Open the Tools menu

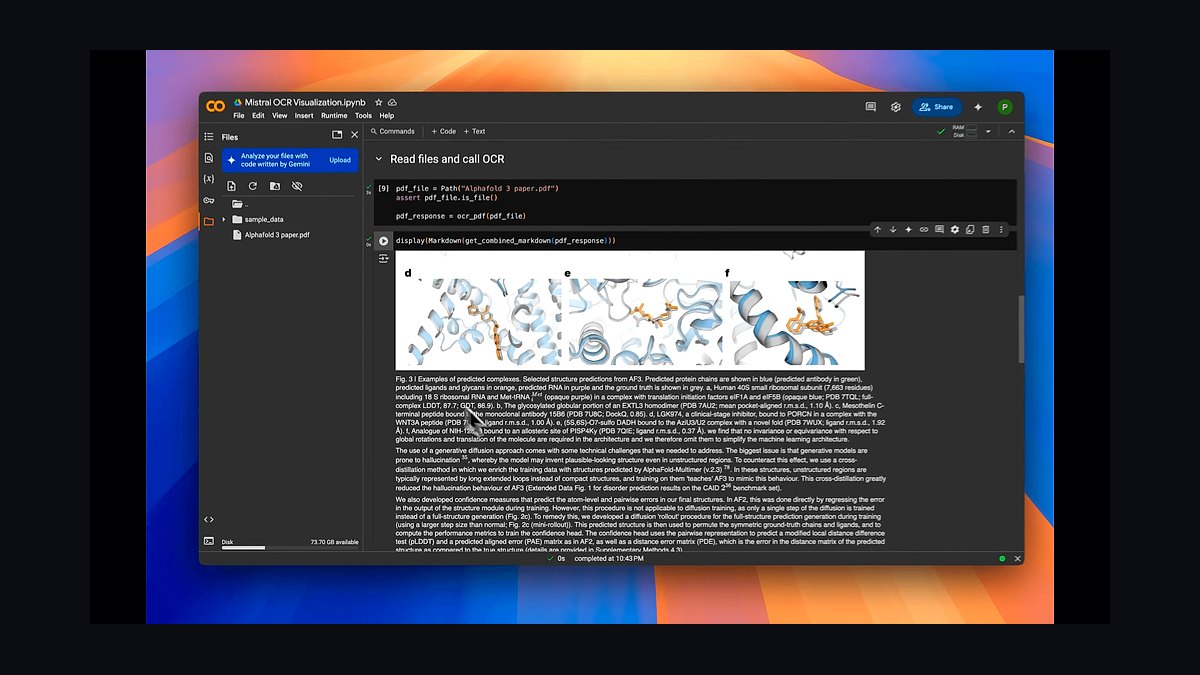[x=363, y=116]
